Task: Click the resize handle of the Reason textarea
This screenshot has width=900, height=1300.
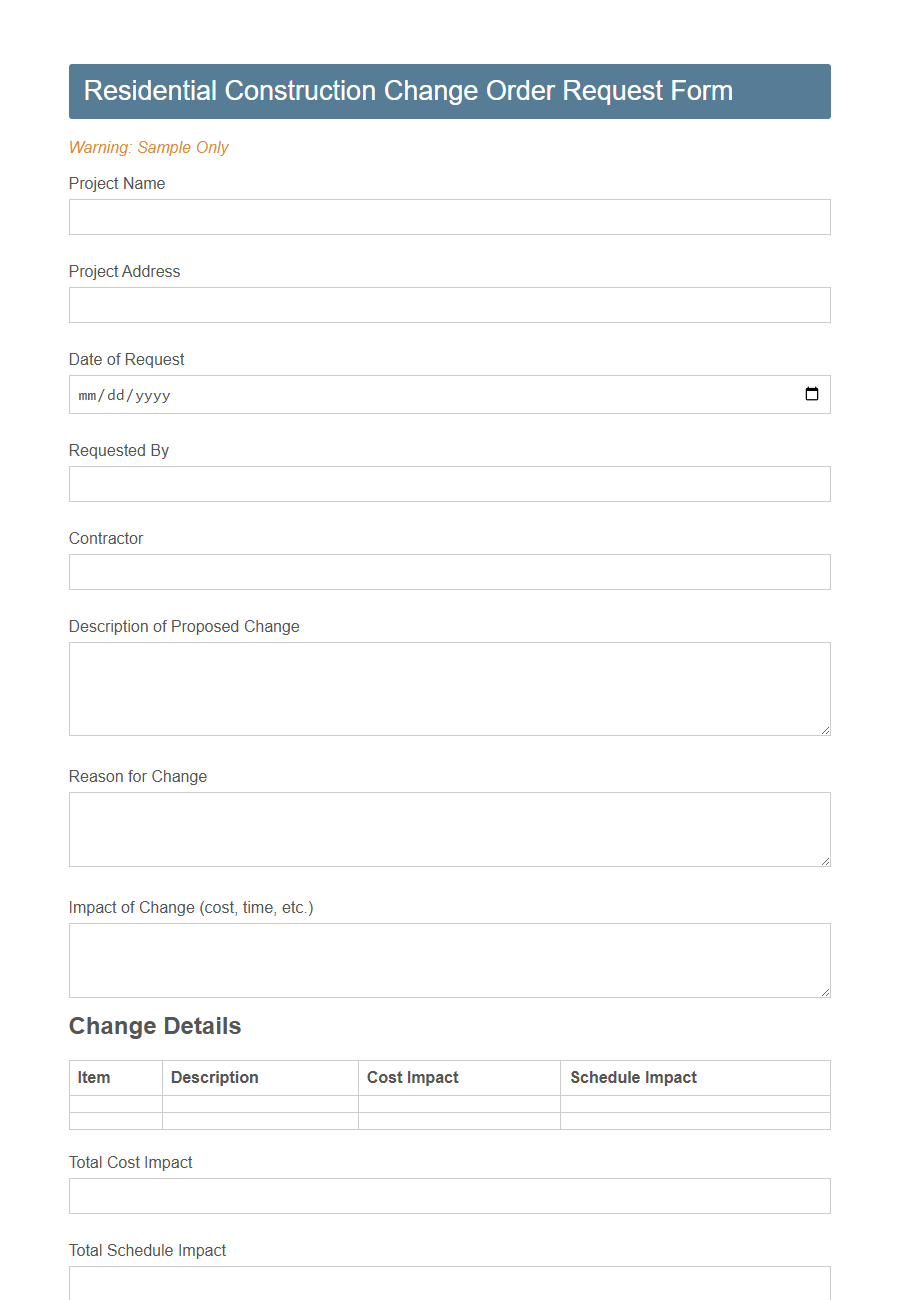Action: [x=826, y=862]
